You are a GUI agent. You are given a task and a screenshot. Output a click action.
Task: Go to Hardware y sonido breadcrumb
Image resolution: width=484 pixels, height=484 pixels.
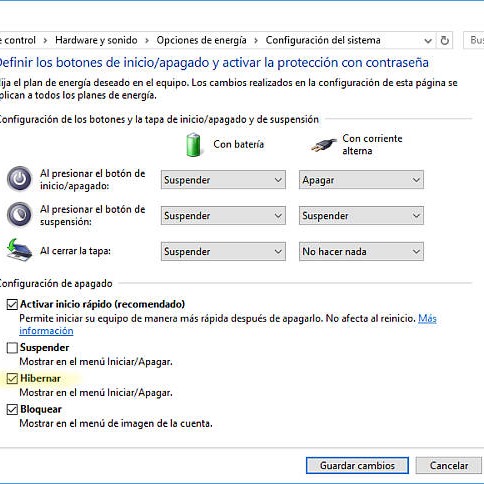[96, 40]
